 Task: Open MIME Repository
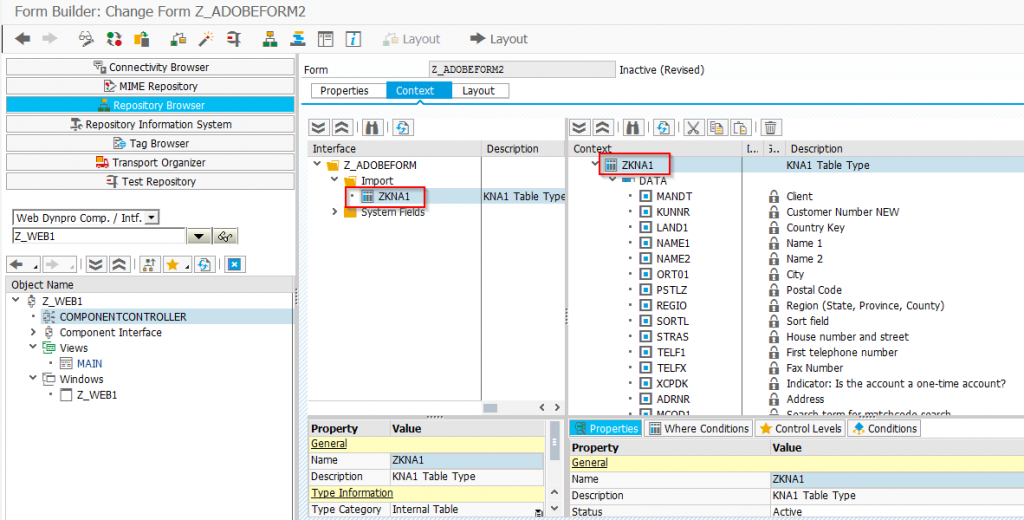150,86
